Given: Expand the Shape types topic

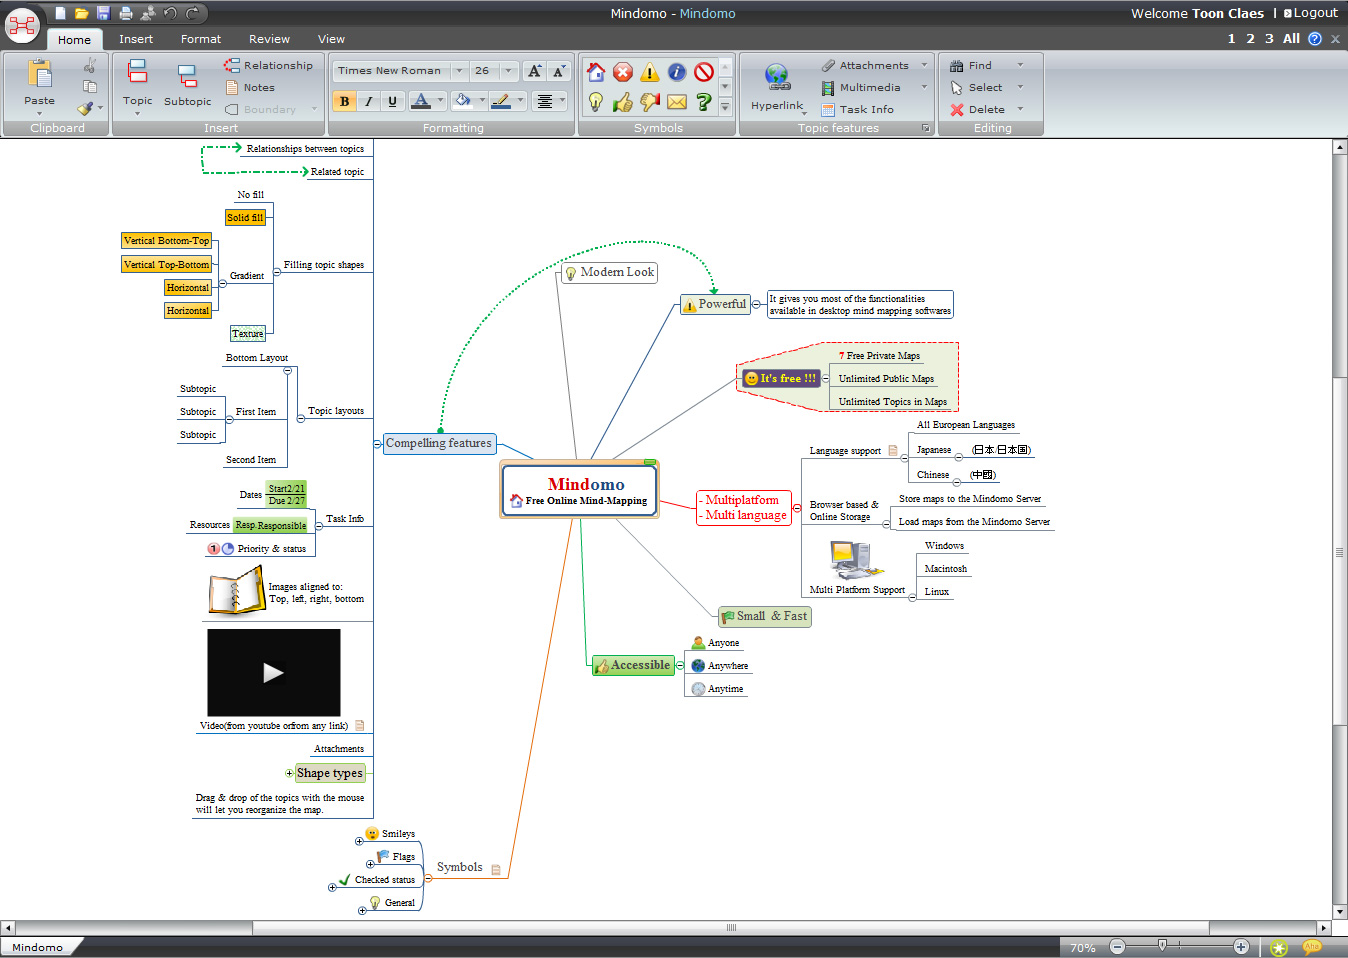Looking at the screenshot, I should (x=289, y=773).
